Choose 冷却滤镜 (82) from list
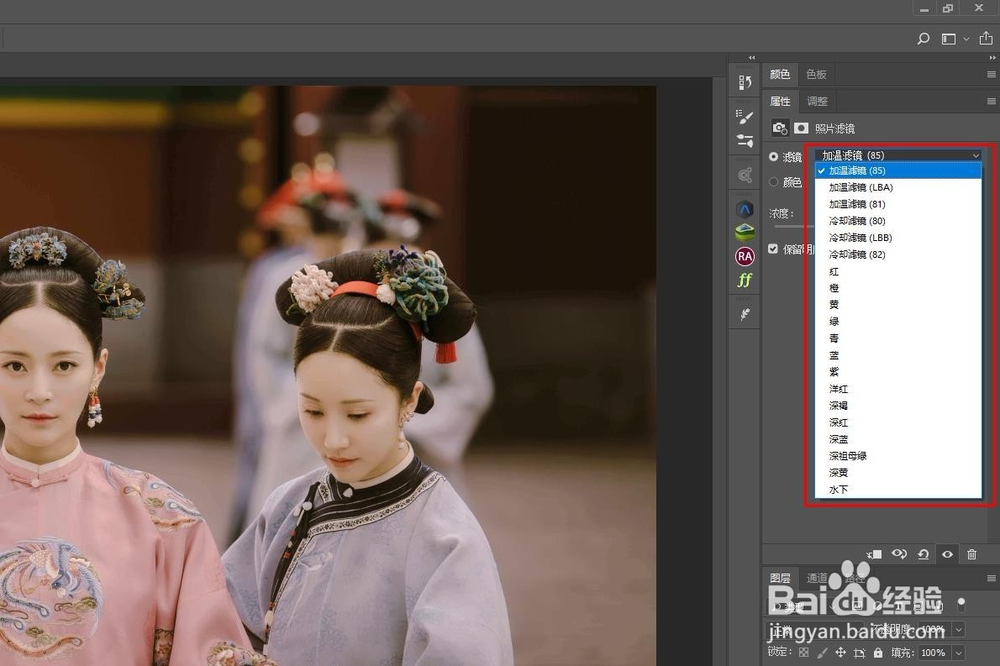The image size is (1000, 666). tap(898, 255)
